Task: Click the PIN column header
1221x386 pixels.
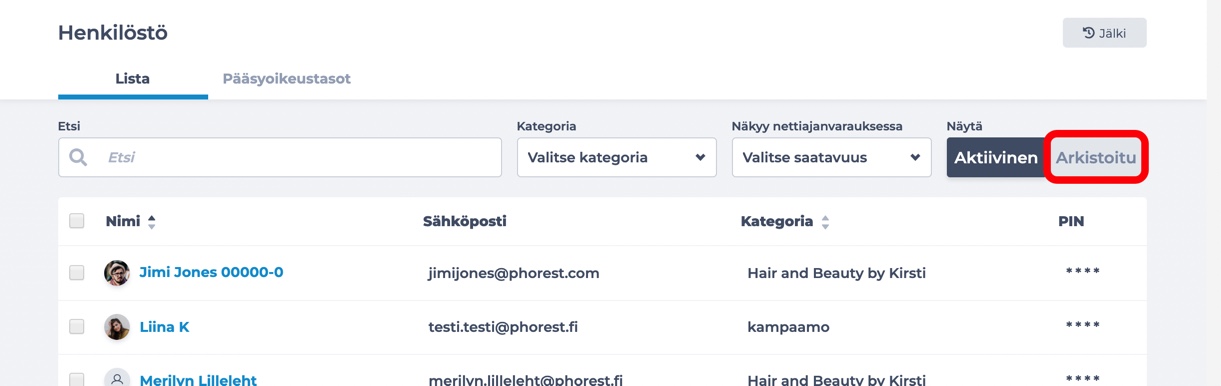Action: [x=1071, y=221]
